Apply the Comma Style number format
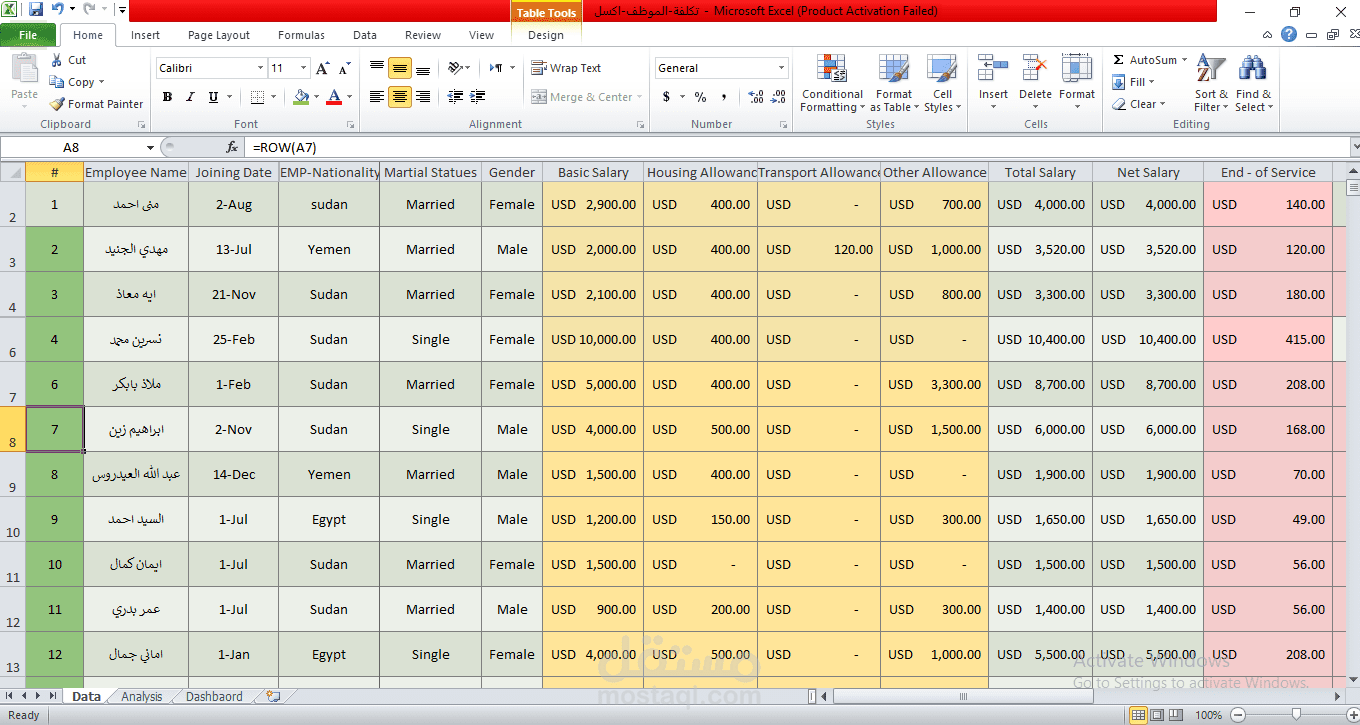Screen dimensions: 1360x725 pyautogui.click(x=725, y=97)
